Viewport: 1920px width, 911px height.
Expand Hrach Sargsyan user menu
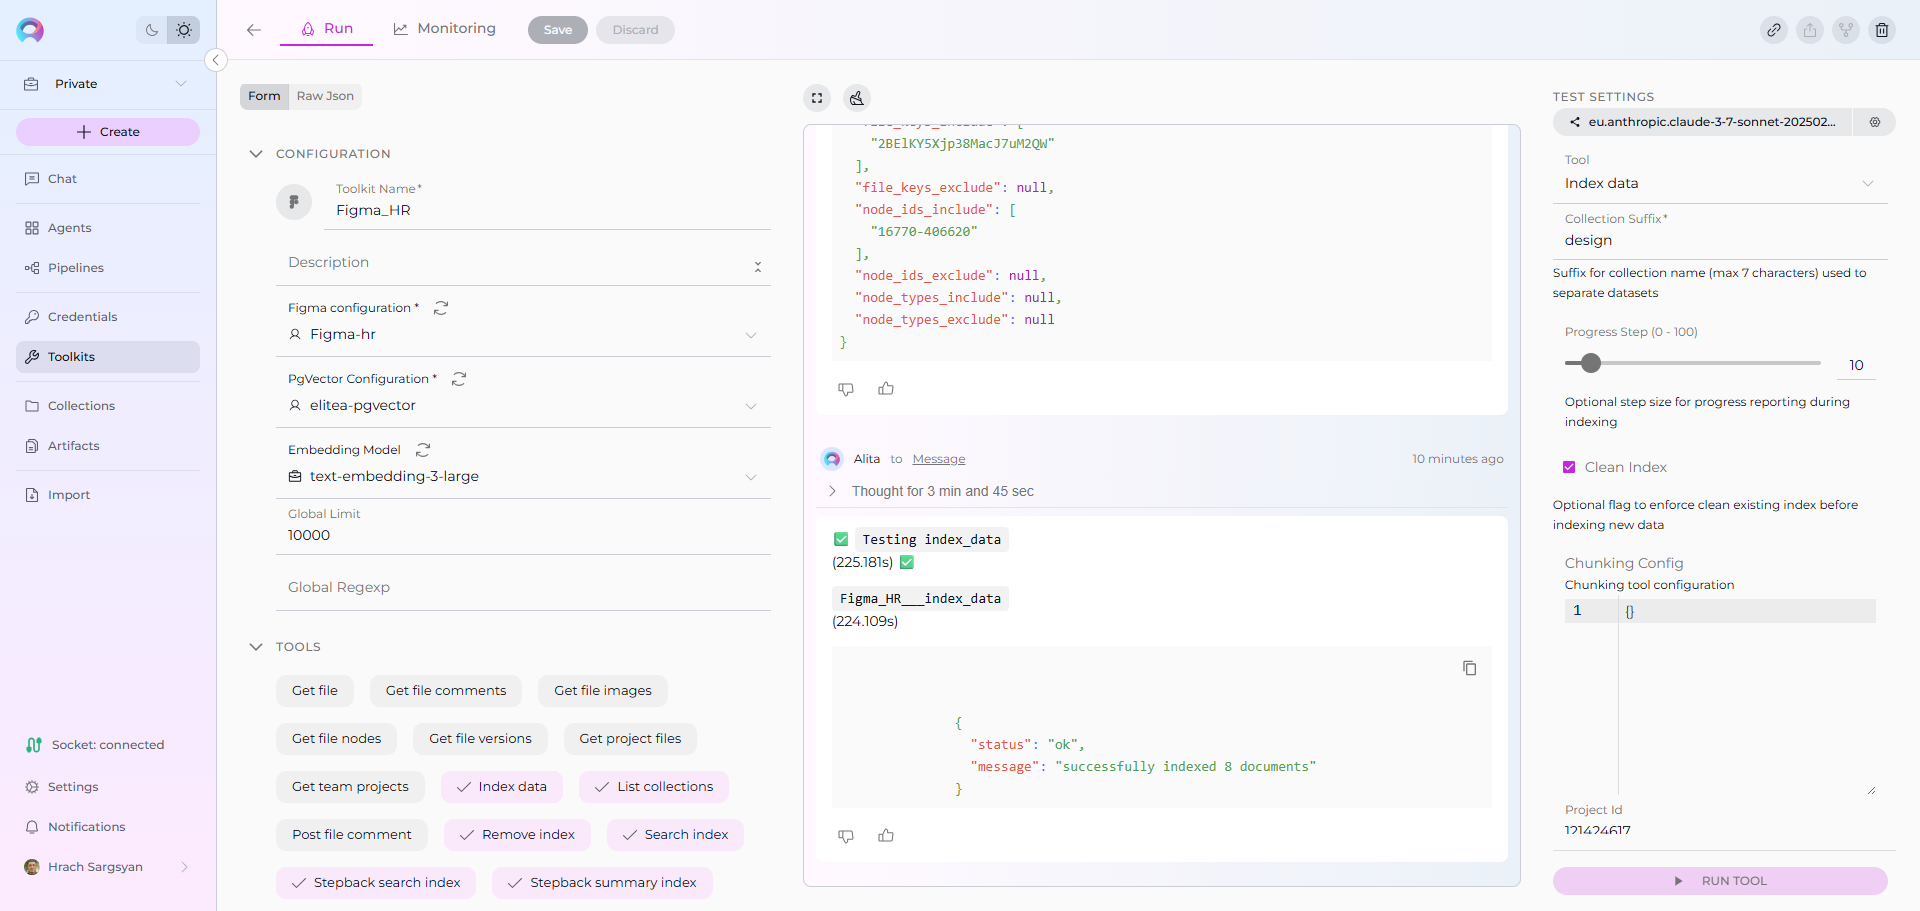click(x=108, y=867)
